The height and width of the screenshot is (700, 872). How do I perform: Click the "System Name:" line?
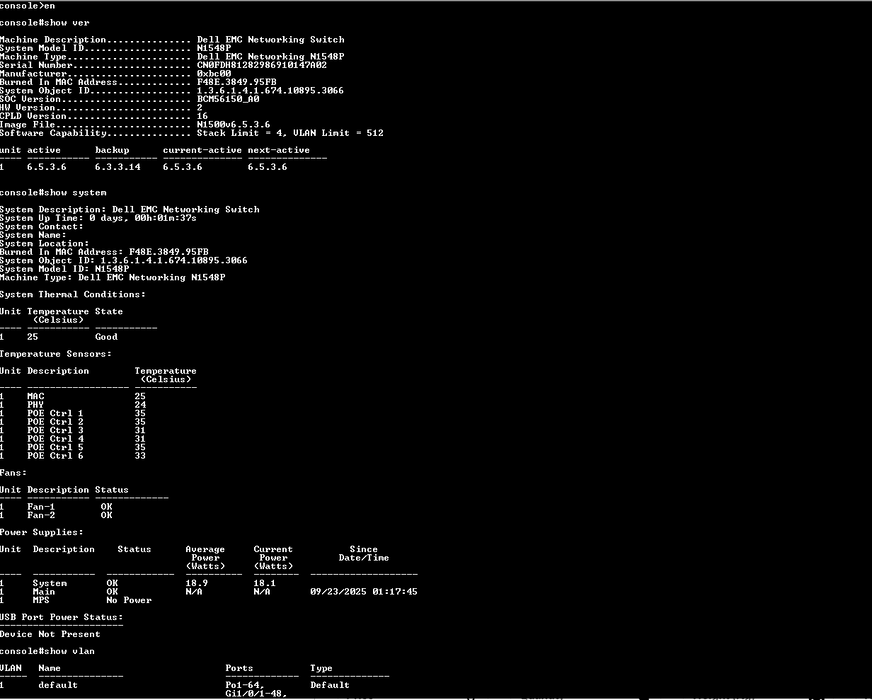[33, 235]
